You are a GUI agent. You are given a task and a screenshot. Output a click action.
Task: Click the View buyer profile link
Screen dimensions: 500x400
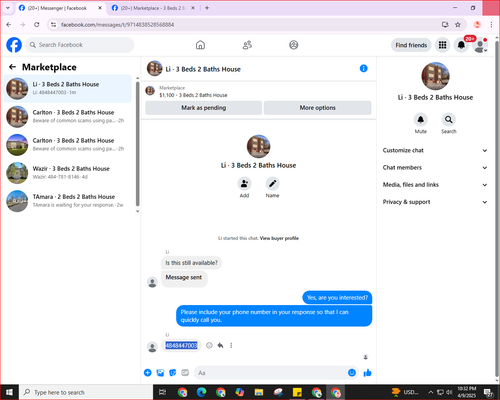279,238
